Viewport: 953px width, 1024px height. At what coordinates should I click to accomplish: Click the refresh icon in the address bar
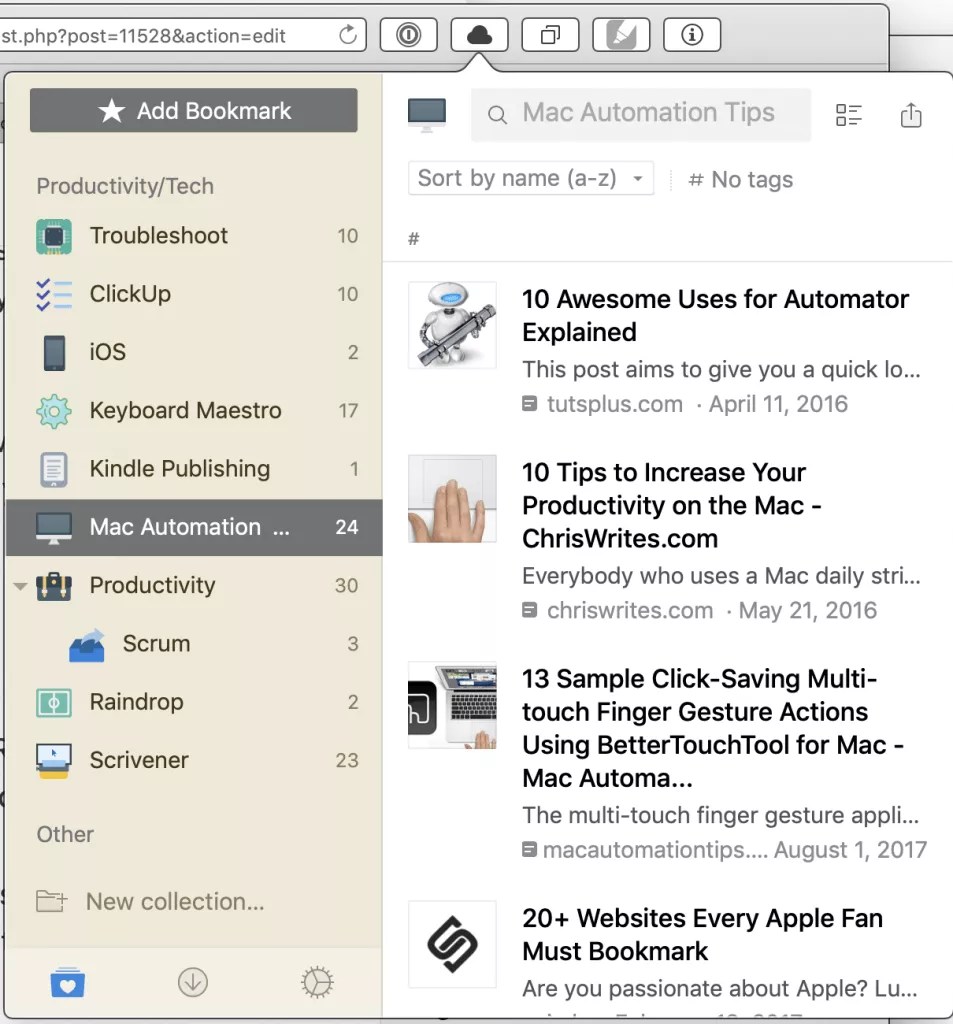(x=348, y=33)
